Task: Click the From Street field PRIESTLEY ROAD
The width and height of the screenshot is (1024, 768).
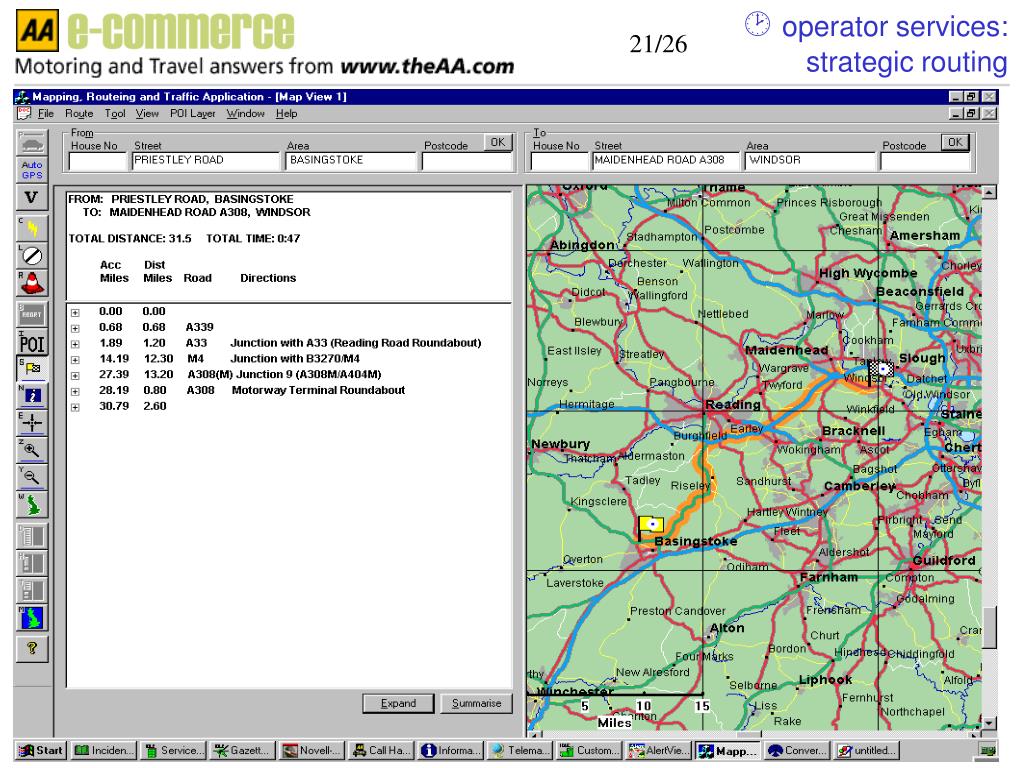Action: pos(206,161)
